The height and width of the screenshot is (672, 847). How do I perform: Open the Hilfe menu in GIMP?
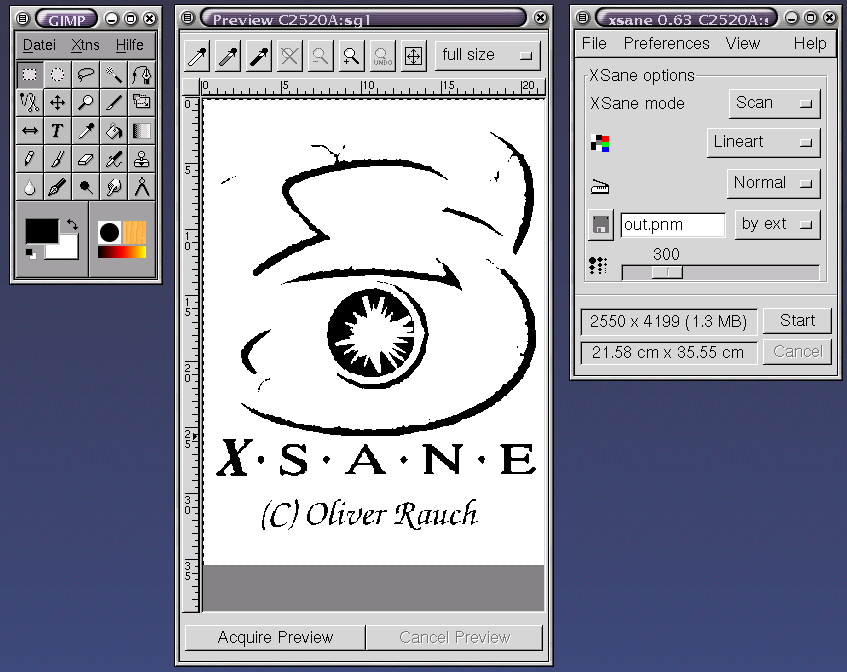click(130, 45)
